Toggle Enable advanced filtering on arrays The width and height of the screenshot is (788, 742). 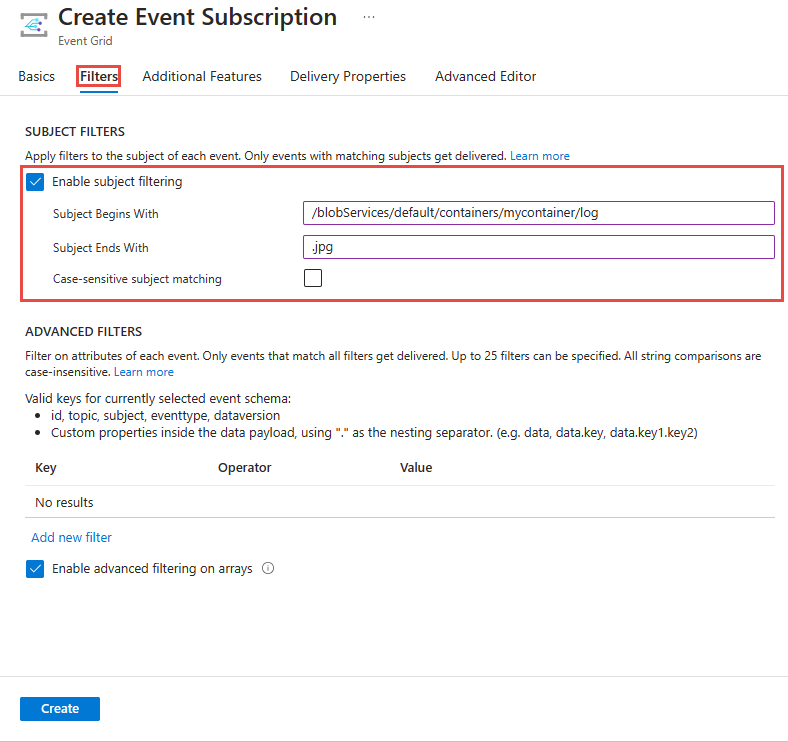(x=36, y=569)
